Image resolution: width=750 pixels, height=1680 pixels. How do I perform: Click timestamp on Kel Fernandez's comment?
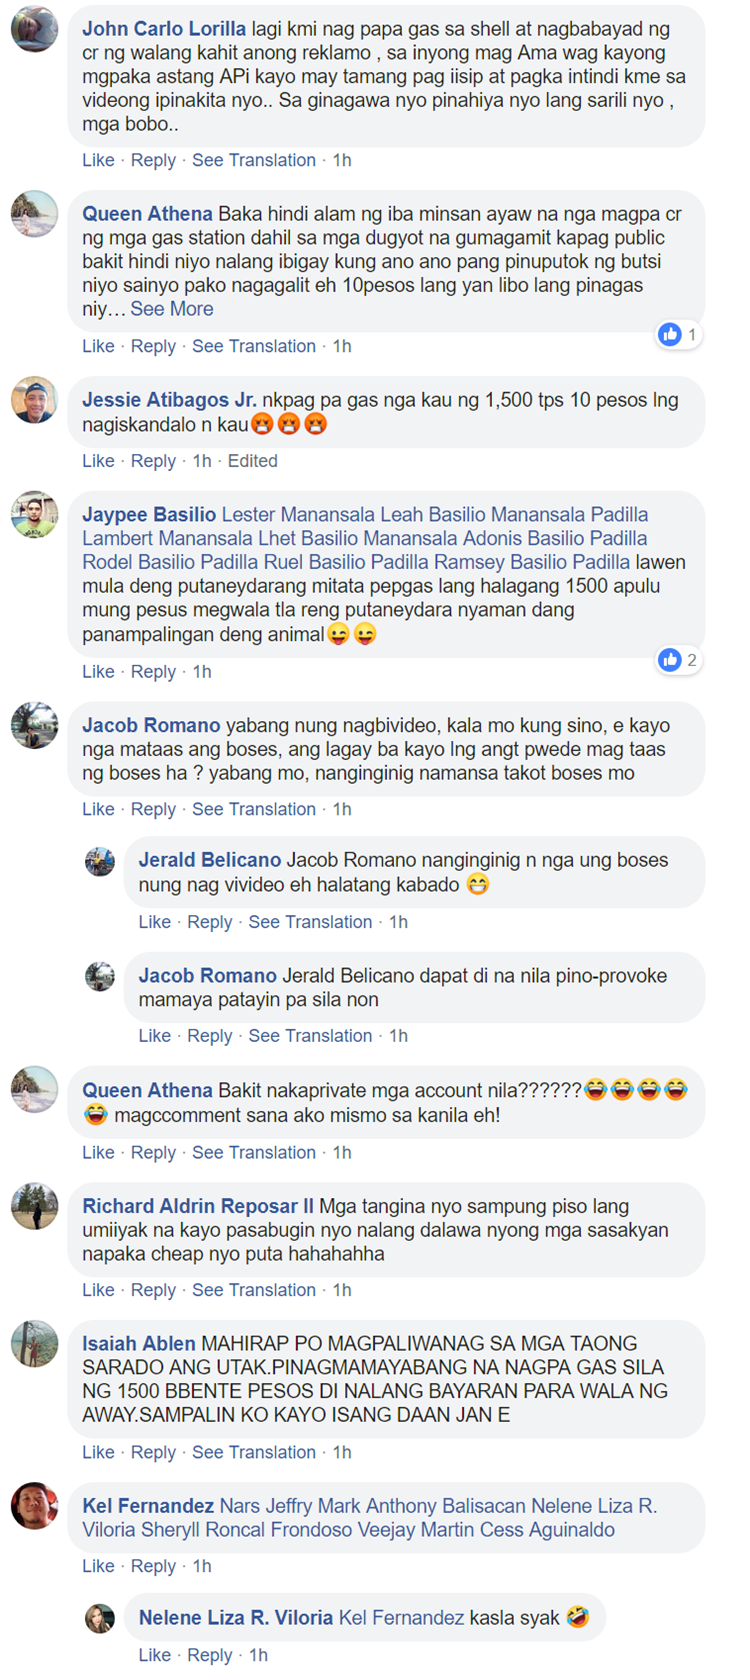tap(202, 1566)
